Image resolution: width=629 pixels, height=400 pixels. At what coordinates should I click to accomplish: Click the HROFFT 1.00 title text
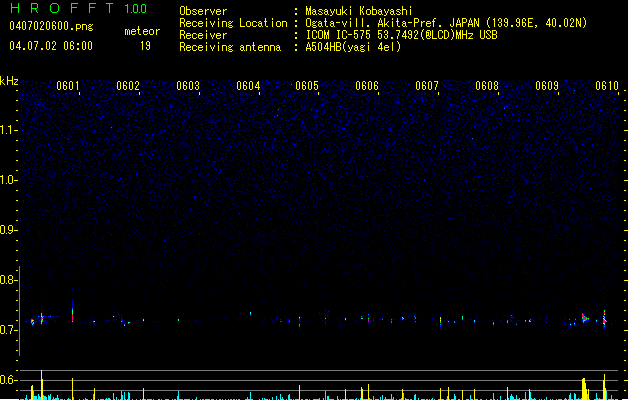pos(78,8)
